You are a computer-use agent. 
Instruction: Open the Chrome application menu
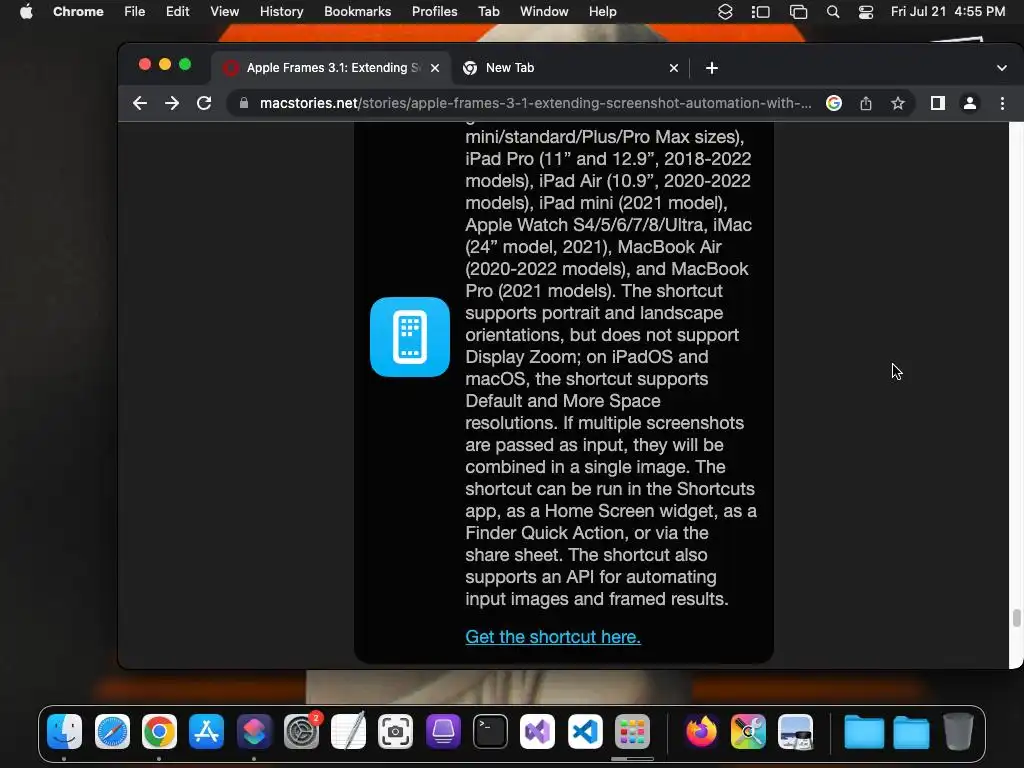click(x=78, y=12)
